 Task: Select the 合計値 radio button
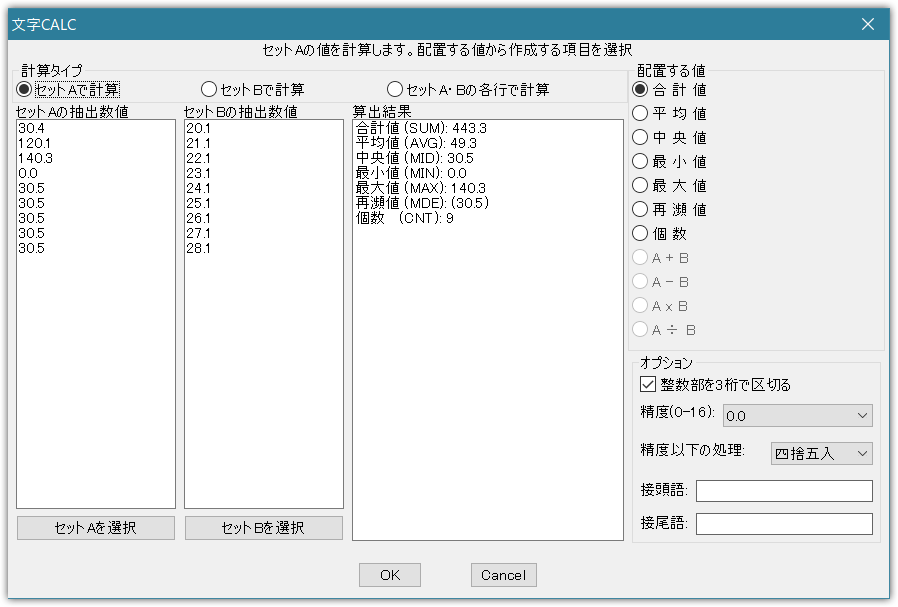point(641,90)
